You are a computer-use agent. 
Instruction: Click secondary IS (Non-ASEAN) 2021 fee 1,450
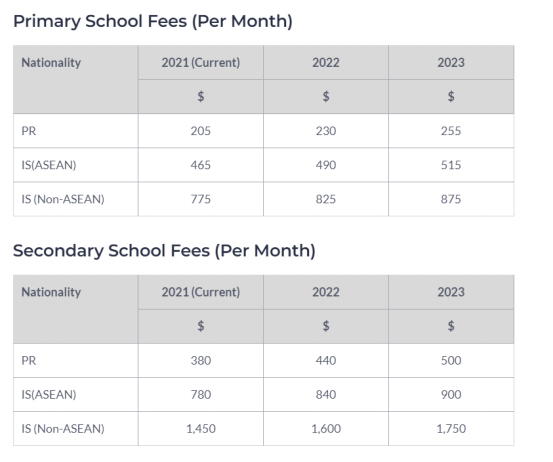tap(201, 428)
